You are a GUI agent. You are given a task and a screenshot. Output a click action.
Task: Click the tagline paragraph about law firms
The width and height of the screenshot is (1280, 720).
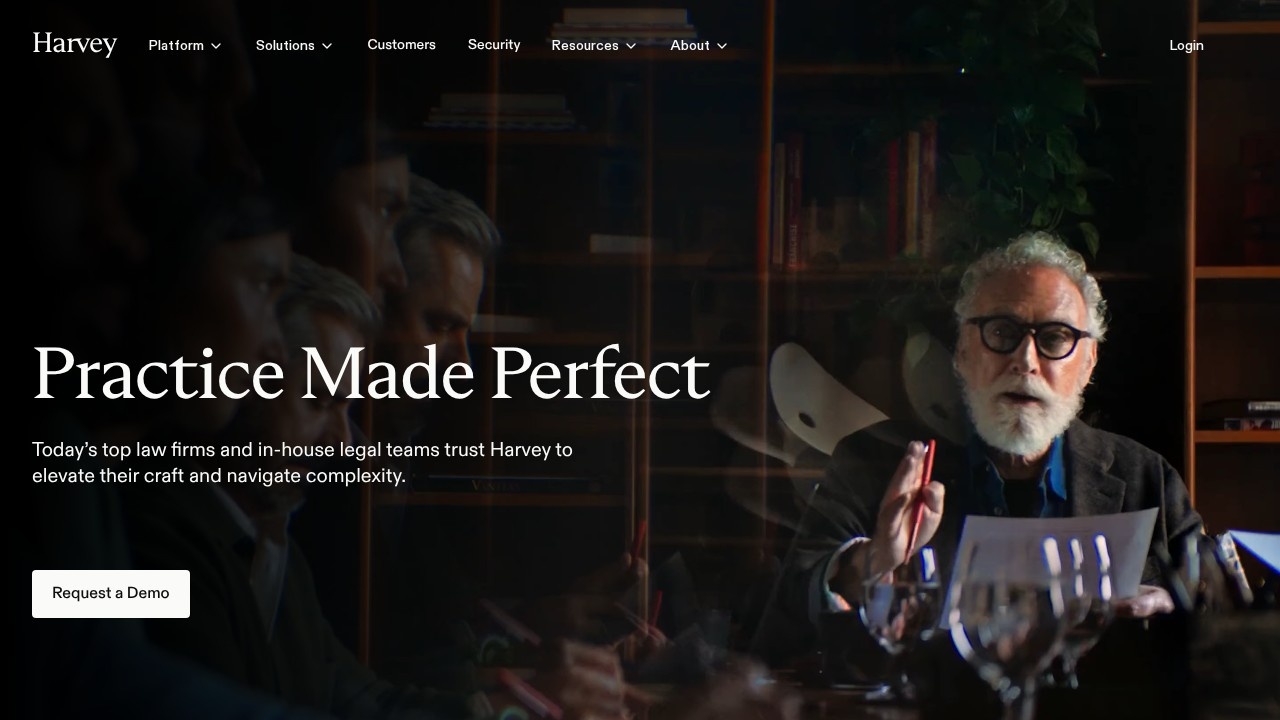[302, 463]
